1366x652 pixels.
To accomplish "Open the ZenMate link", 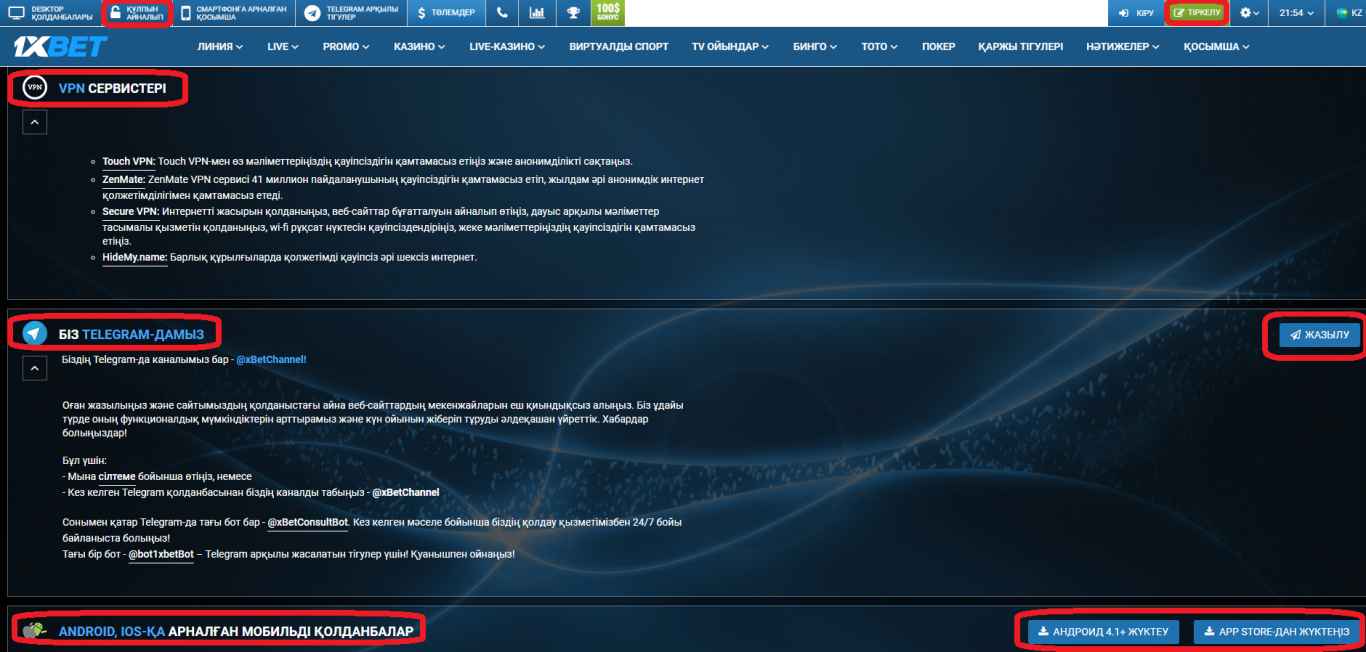I will 124,180.
